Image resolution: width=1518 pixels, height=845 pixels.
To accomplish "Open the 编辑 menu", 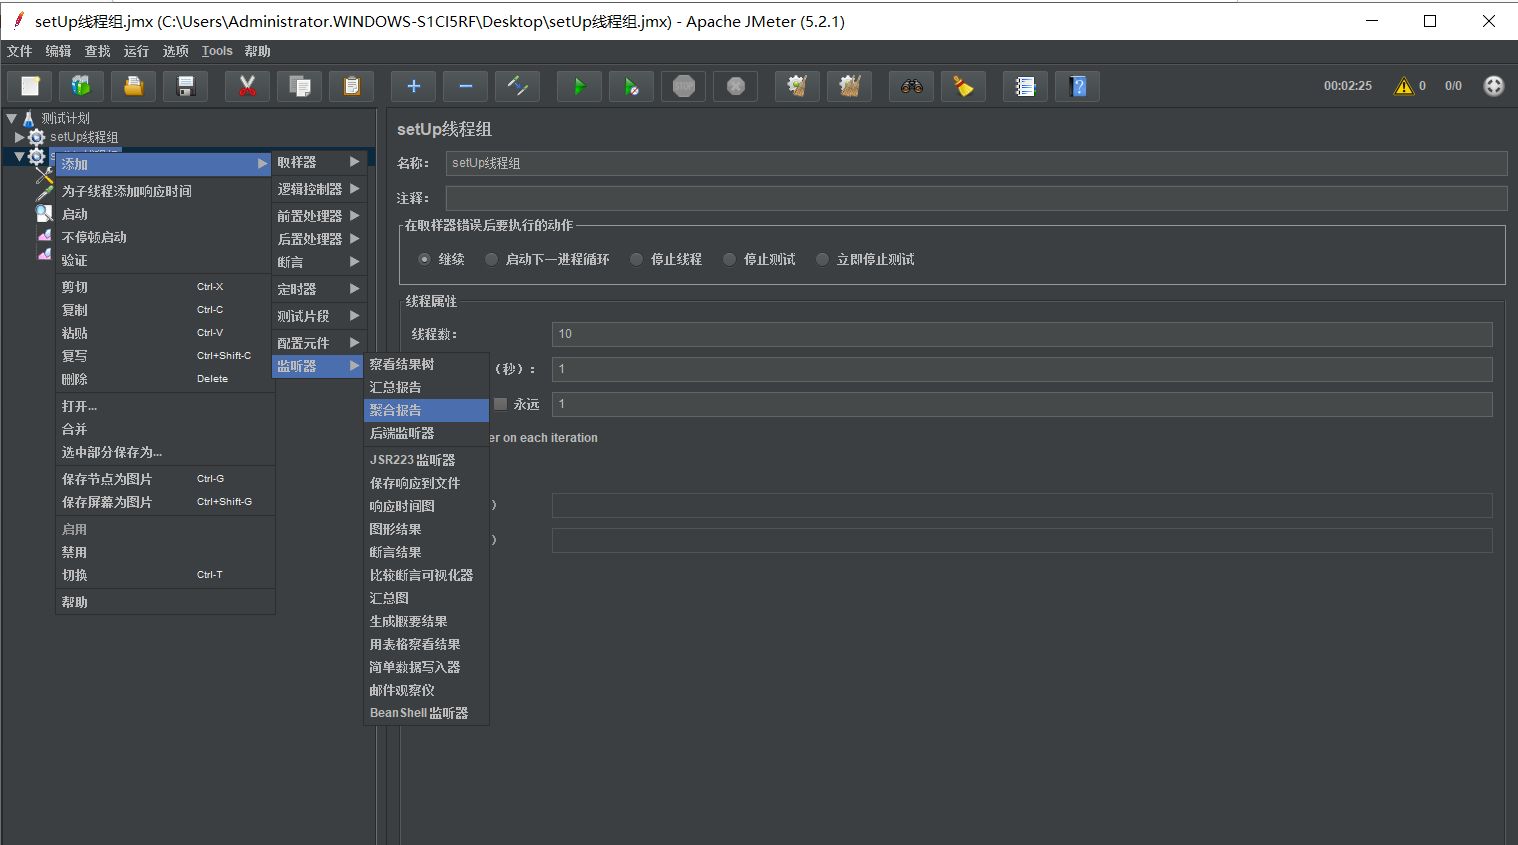I will [58, 51].
